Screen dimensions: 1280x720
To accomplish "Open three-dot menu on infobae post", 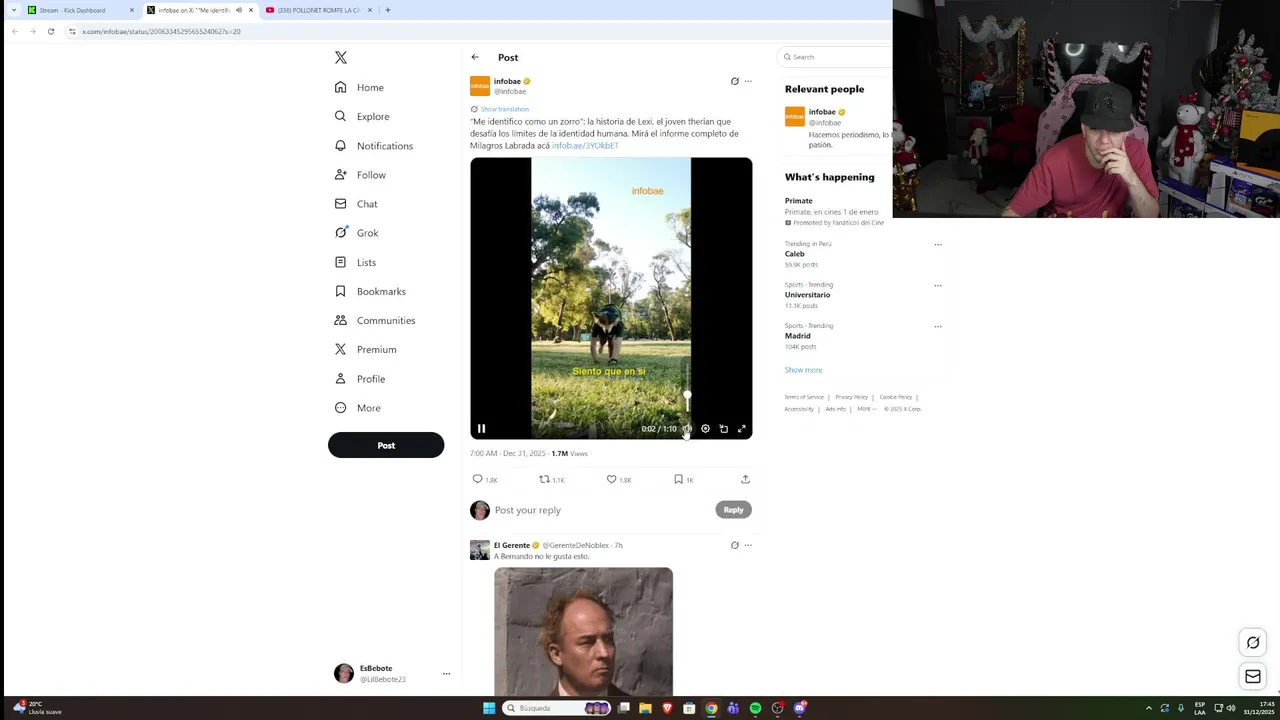I will pos(748,81).
